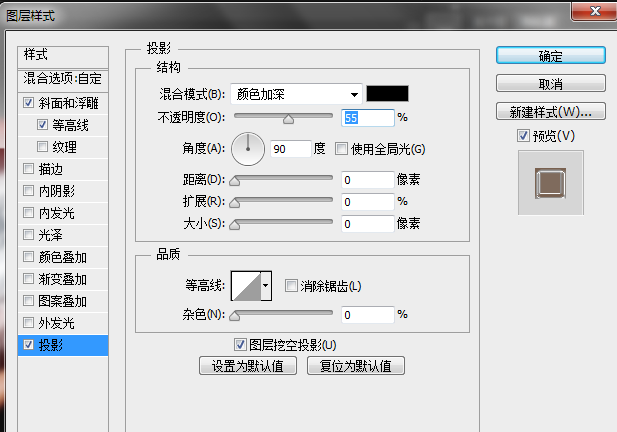Click the 距离 pixel input field
Image resolution: width=617 pixels, height=432 pixels.
(x=366, y=180)
